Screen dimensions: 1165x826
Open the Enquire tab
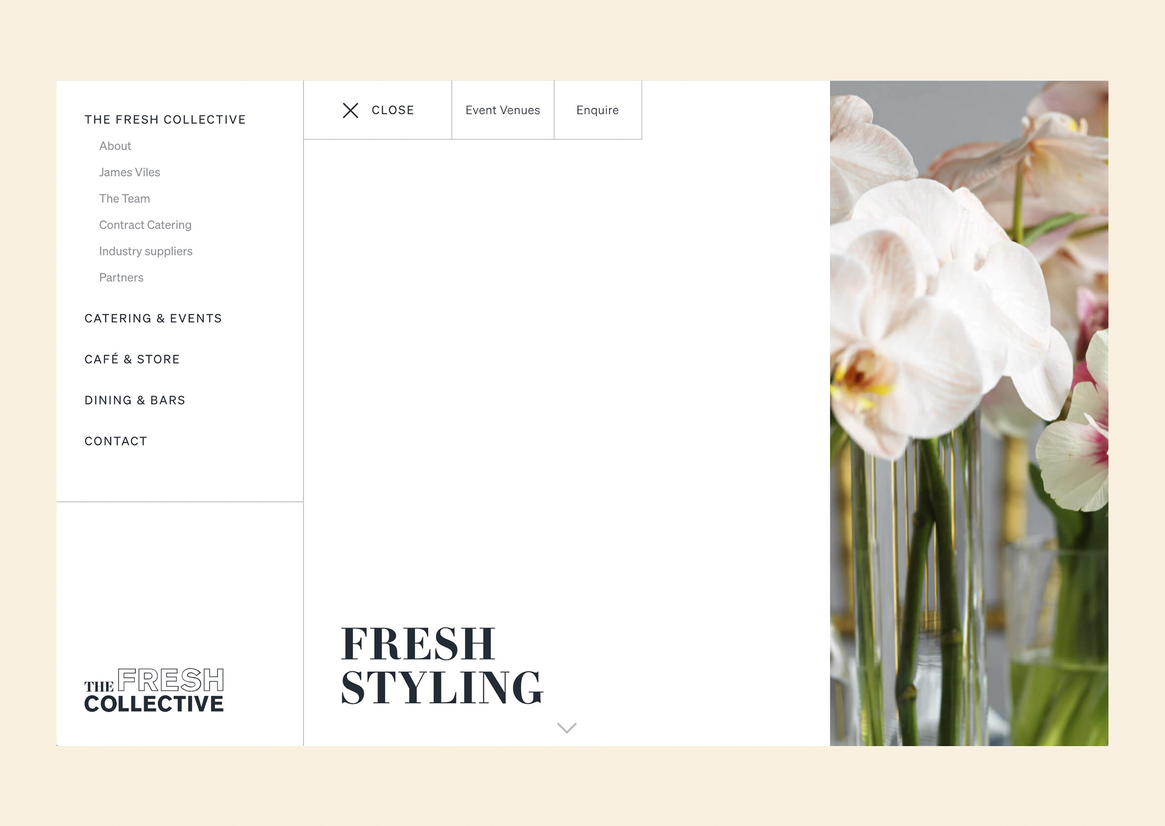coord(597,110)
